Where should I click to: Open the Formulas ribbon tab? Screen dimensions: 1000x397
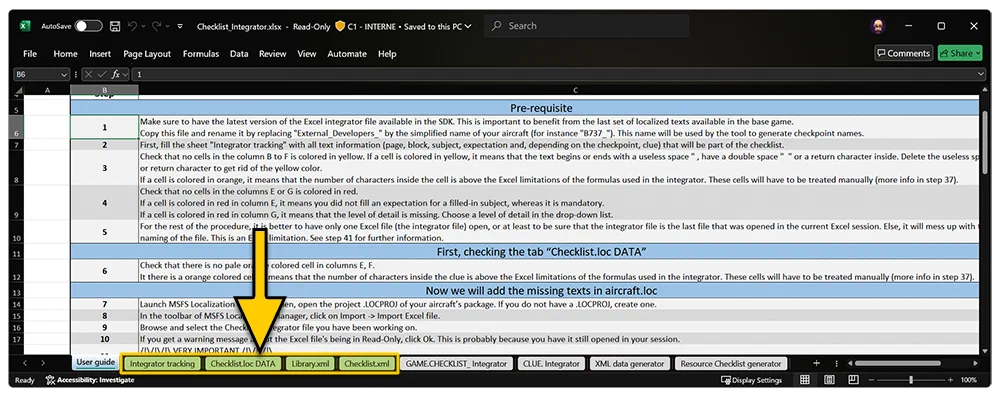(x=201, y=54)
